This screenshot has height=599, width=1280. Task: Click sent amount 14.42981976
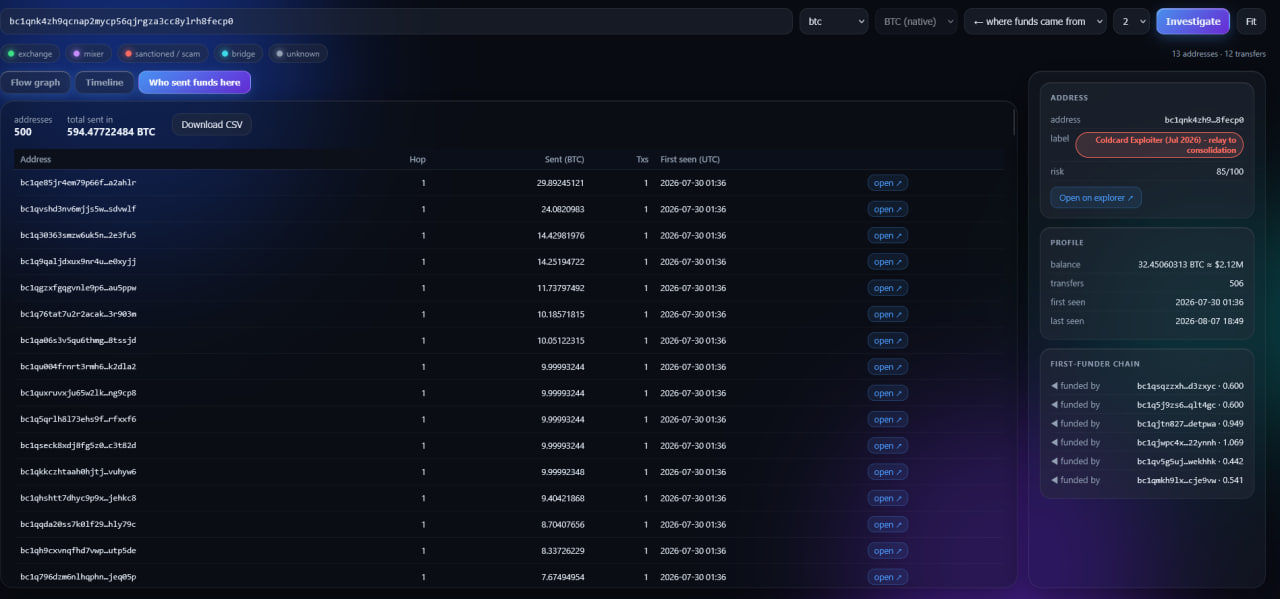tap(560, 236)
